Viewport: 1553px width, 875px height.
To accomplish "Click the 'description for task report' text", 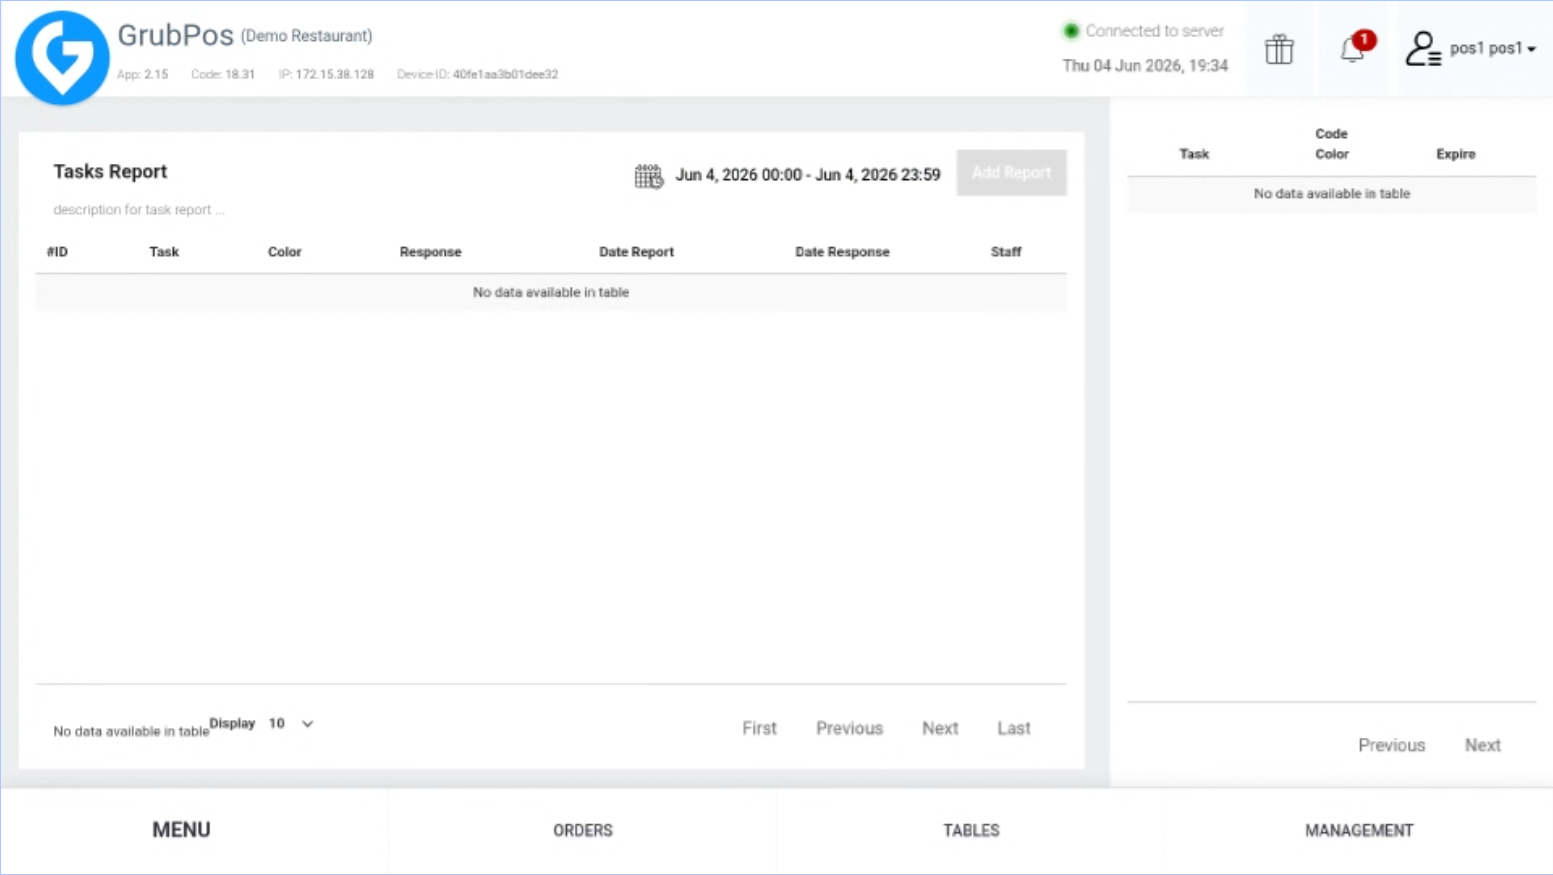I will [x=138, y=210].
